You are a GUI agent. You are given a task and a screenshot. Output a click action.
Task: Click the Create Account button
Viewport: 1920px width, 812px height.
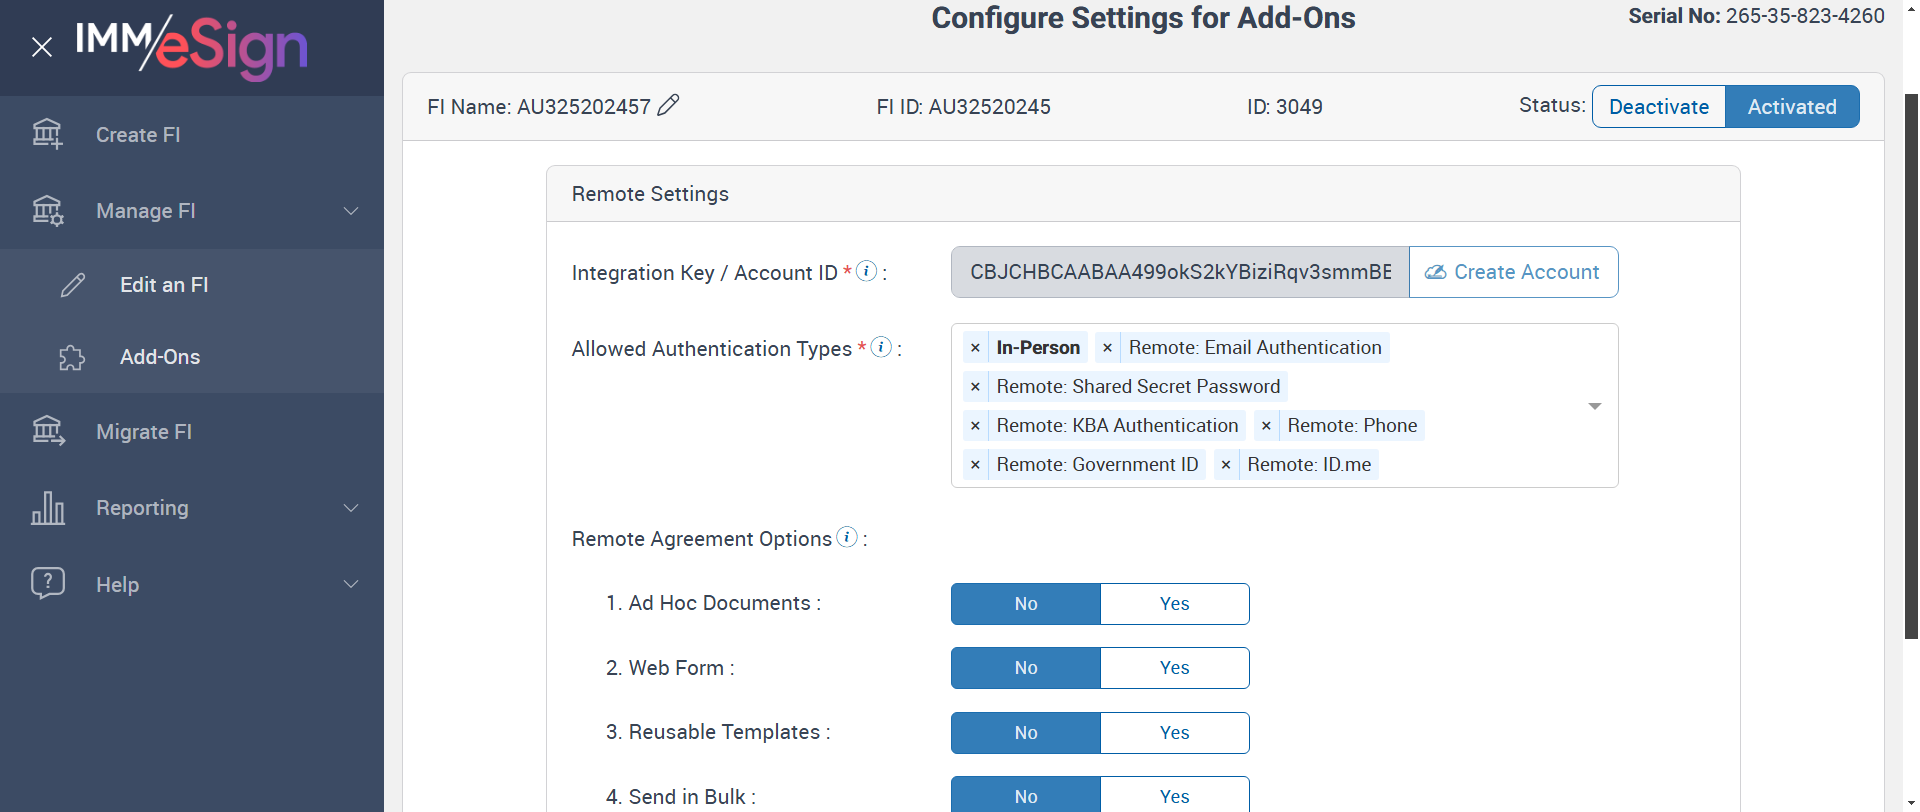1513,272
